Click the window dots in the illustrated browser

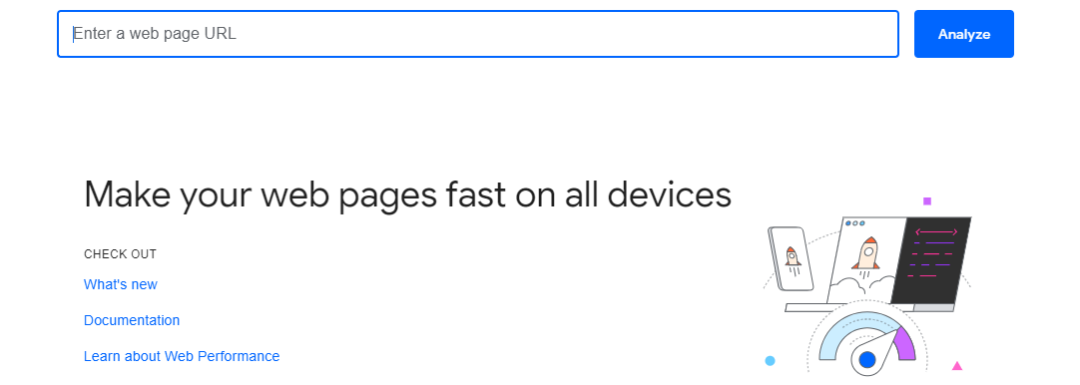click(855, 223)
